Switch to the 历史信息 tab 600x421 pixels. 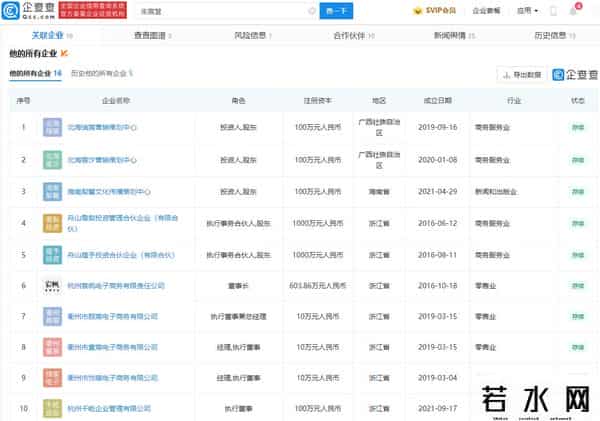(x=554, y=36)
